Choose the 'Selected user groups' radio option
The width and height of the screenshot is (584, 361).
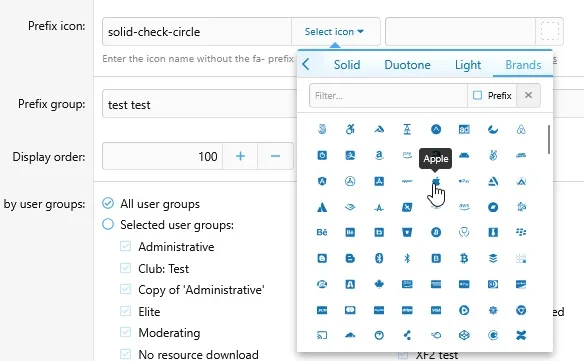108,224
